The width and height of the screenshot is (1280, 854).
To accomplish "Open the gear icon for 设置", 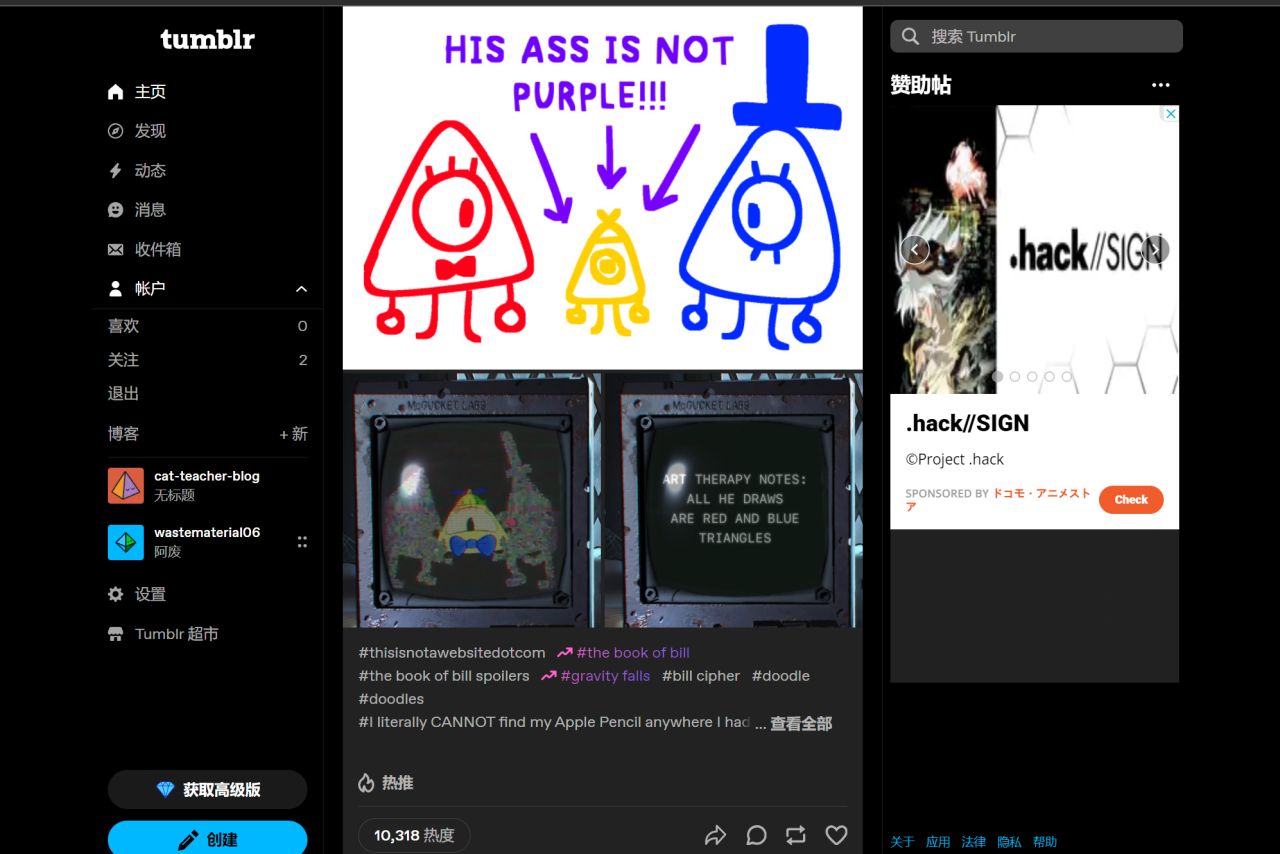I will pos(116,594).
